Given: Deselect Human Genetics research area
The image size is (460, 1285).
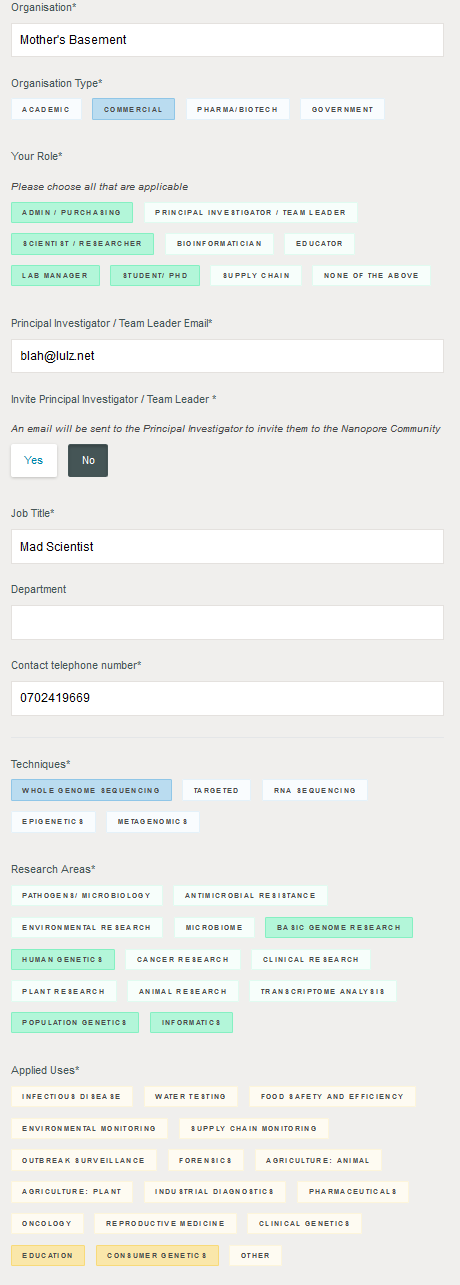Looking at the screenshot, I should click(x=63, y=959).
